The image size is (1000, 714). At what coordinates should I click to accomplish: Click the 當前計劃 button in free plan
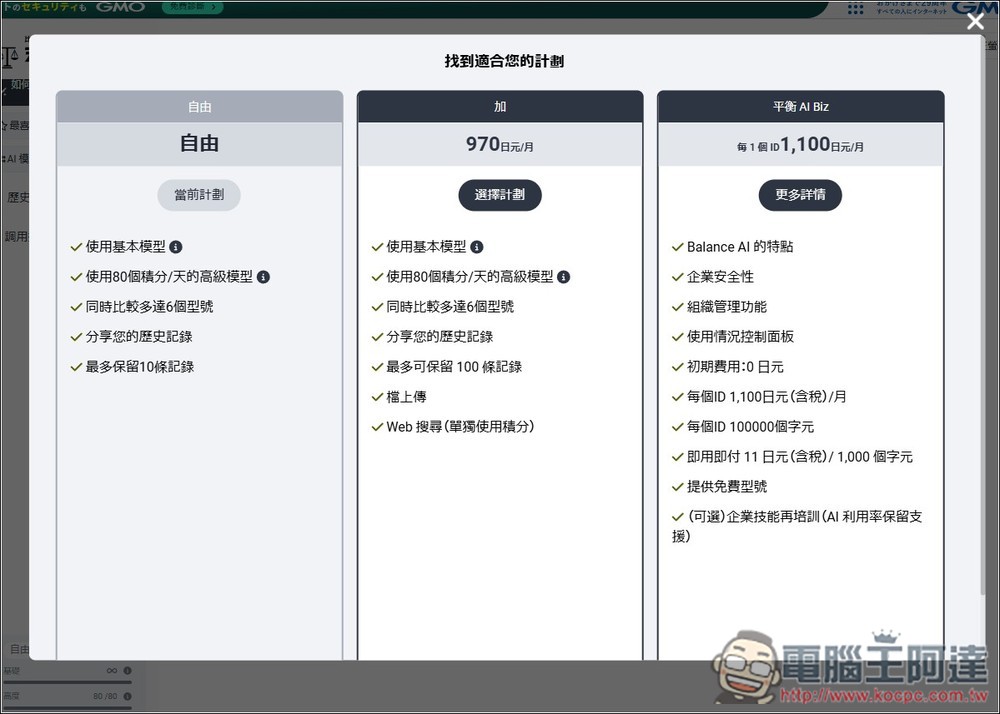pos(199,195)
